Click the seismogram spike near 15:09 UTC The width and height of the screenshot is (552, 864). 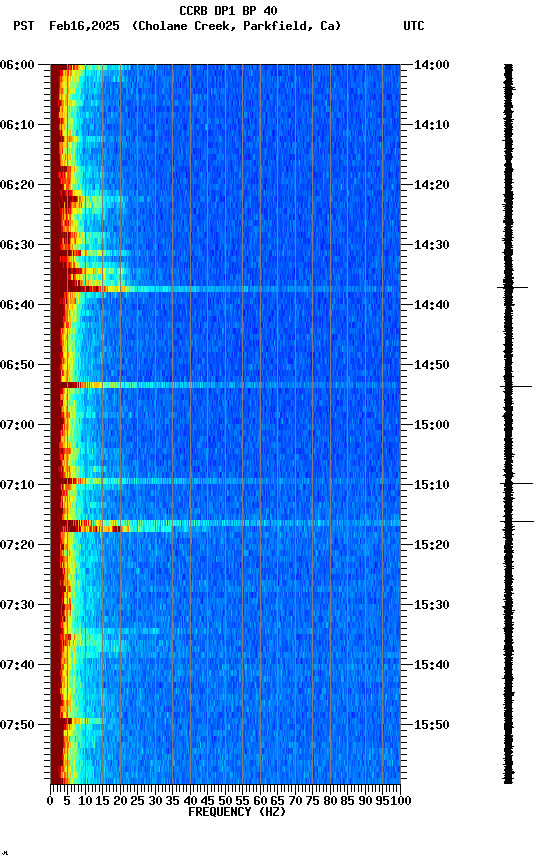(x=517, y=483)
